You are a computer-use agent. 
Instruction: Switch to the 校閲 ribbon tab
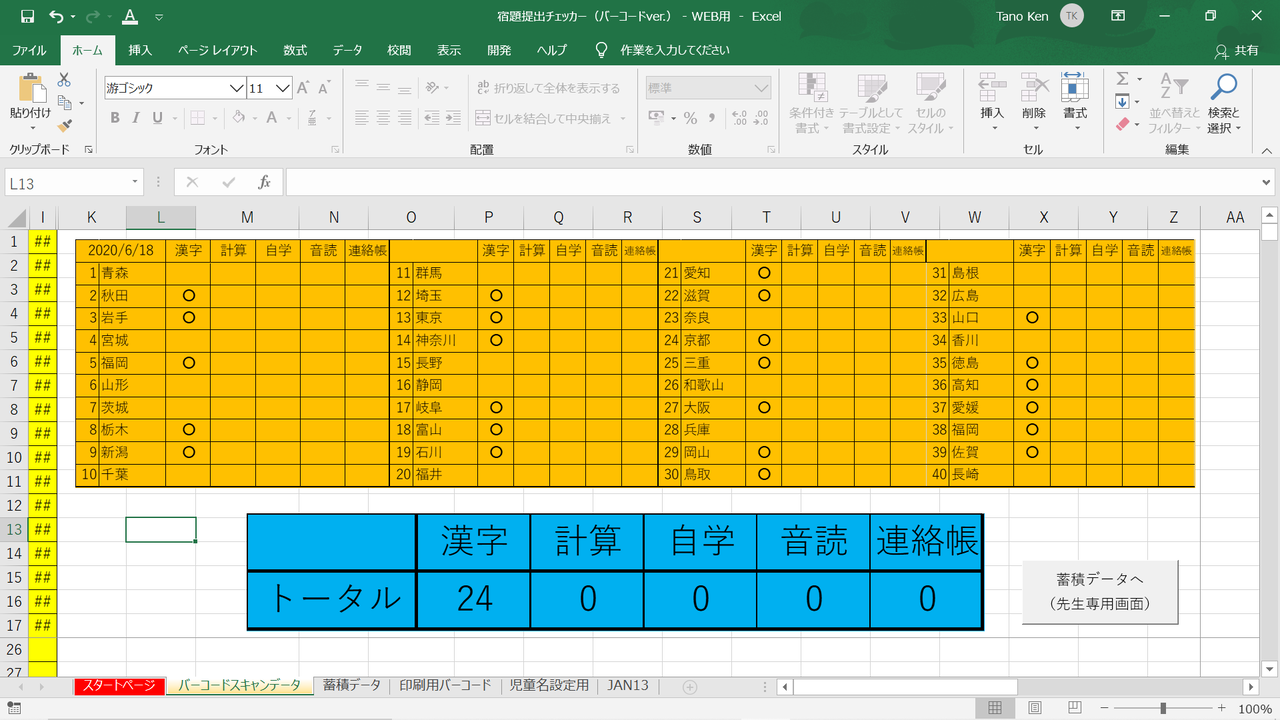[399, 50]
